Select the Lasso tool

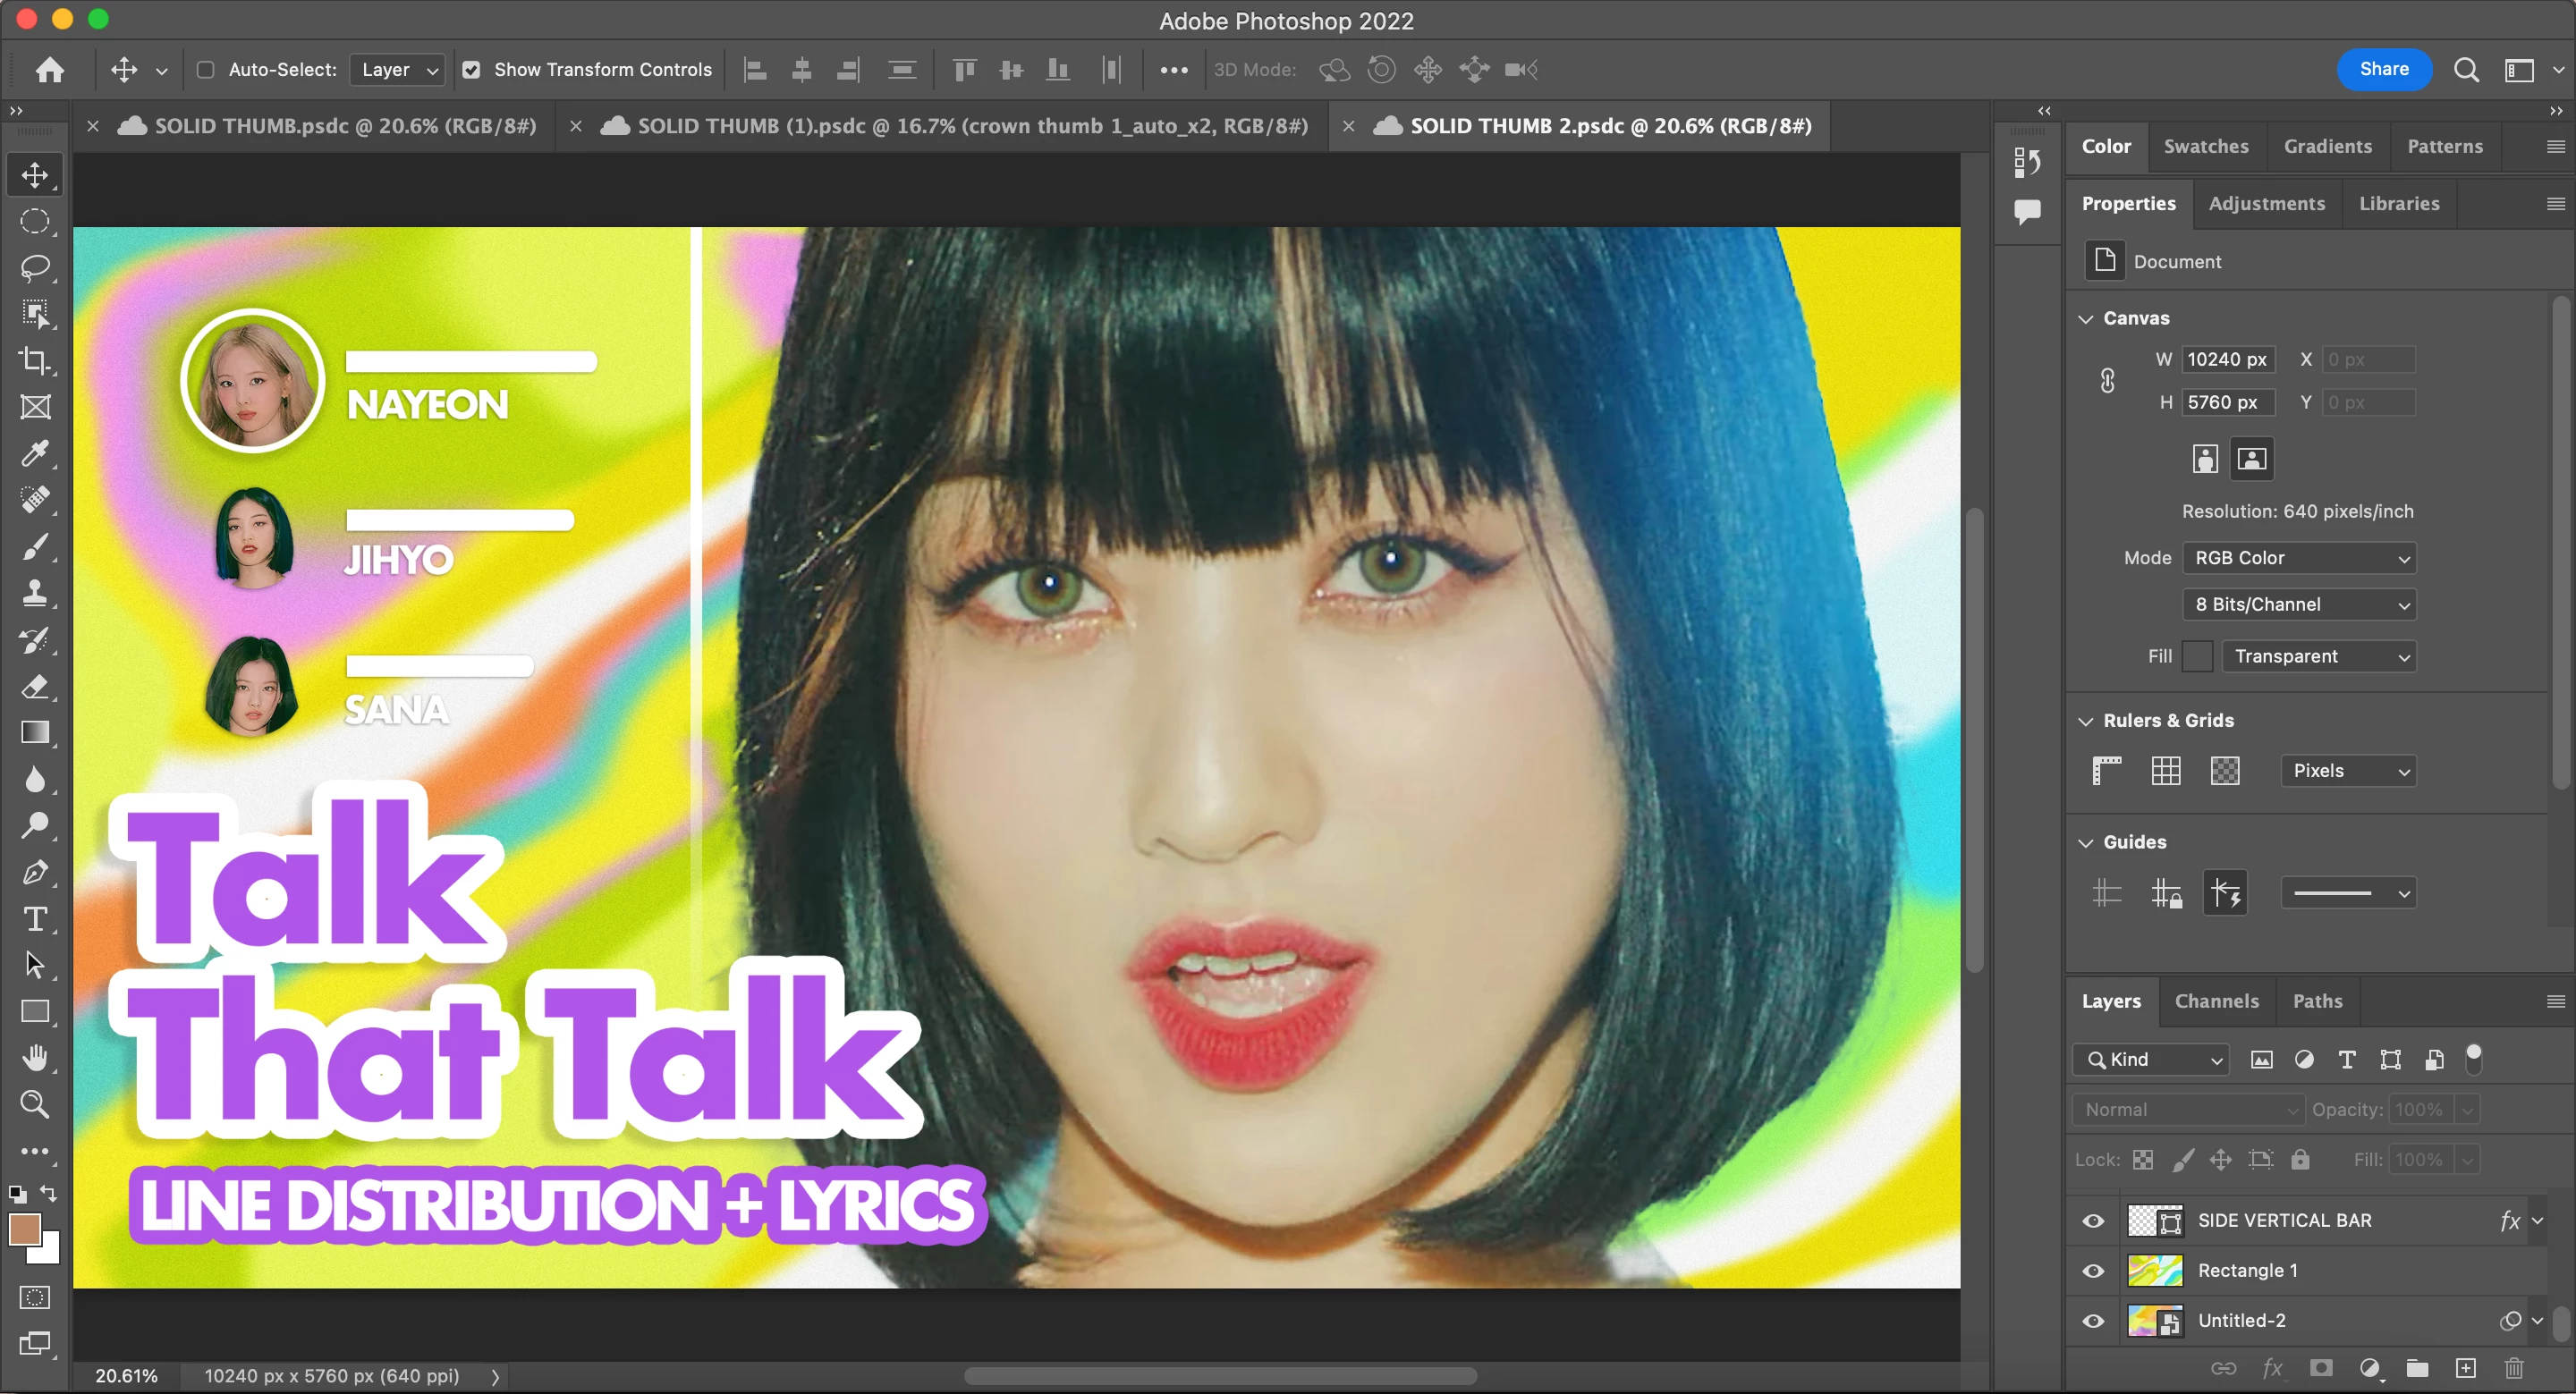point(35,268)
